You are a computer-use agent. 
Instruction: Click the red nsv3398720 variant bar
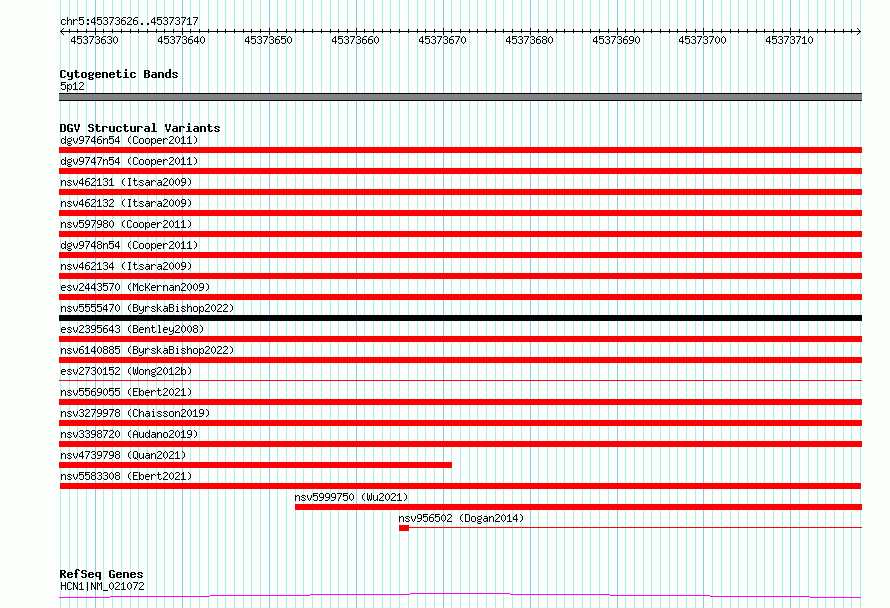point(460,444)
